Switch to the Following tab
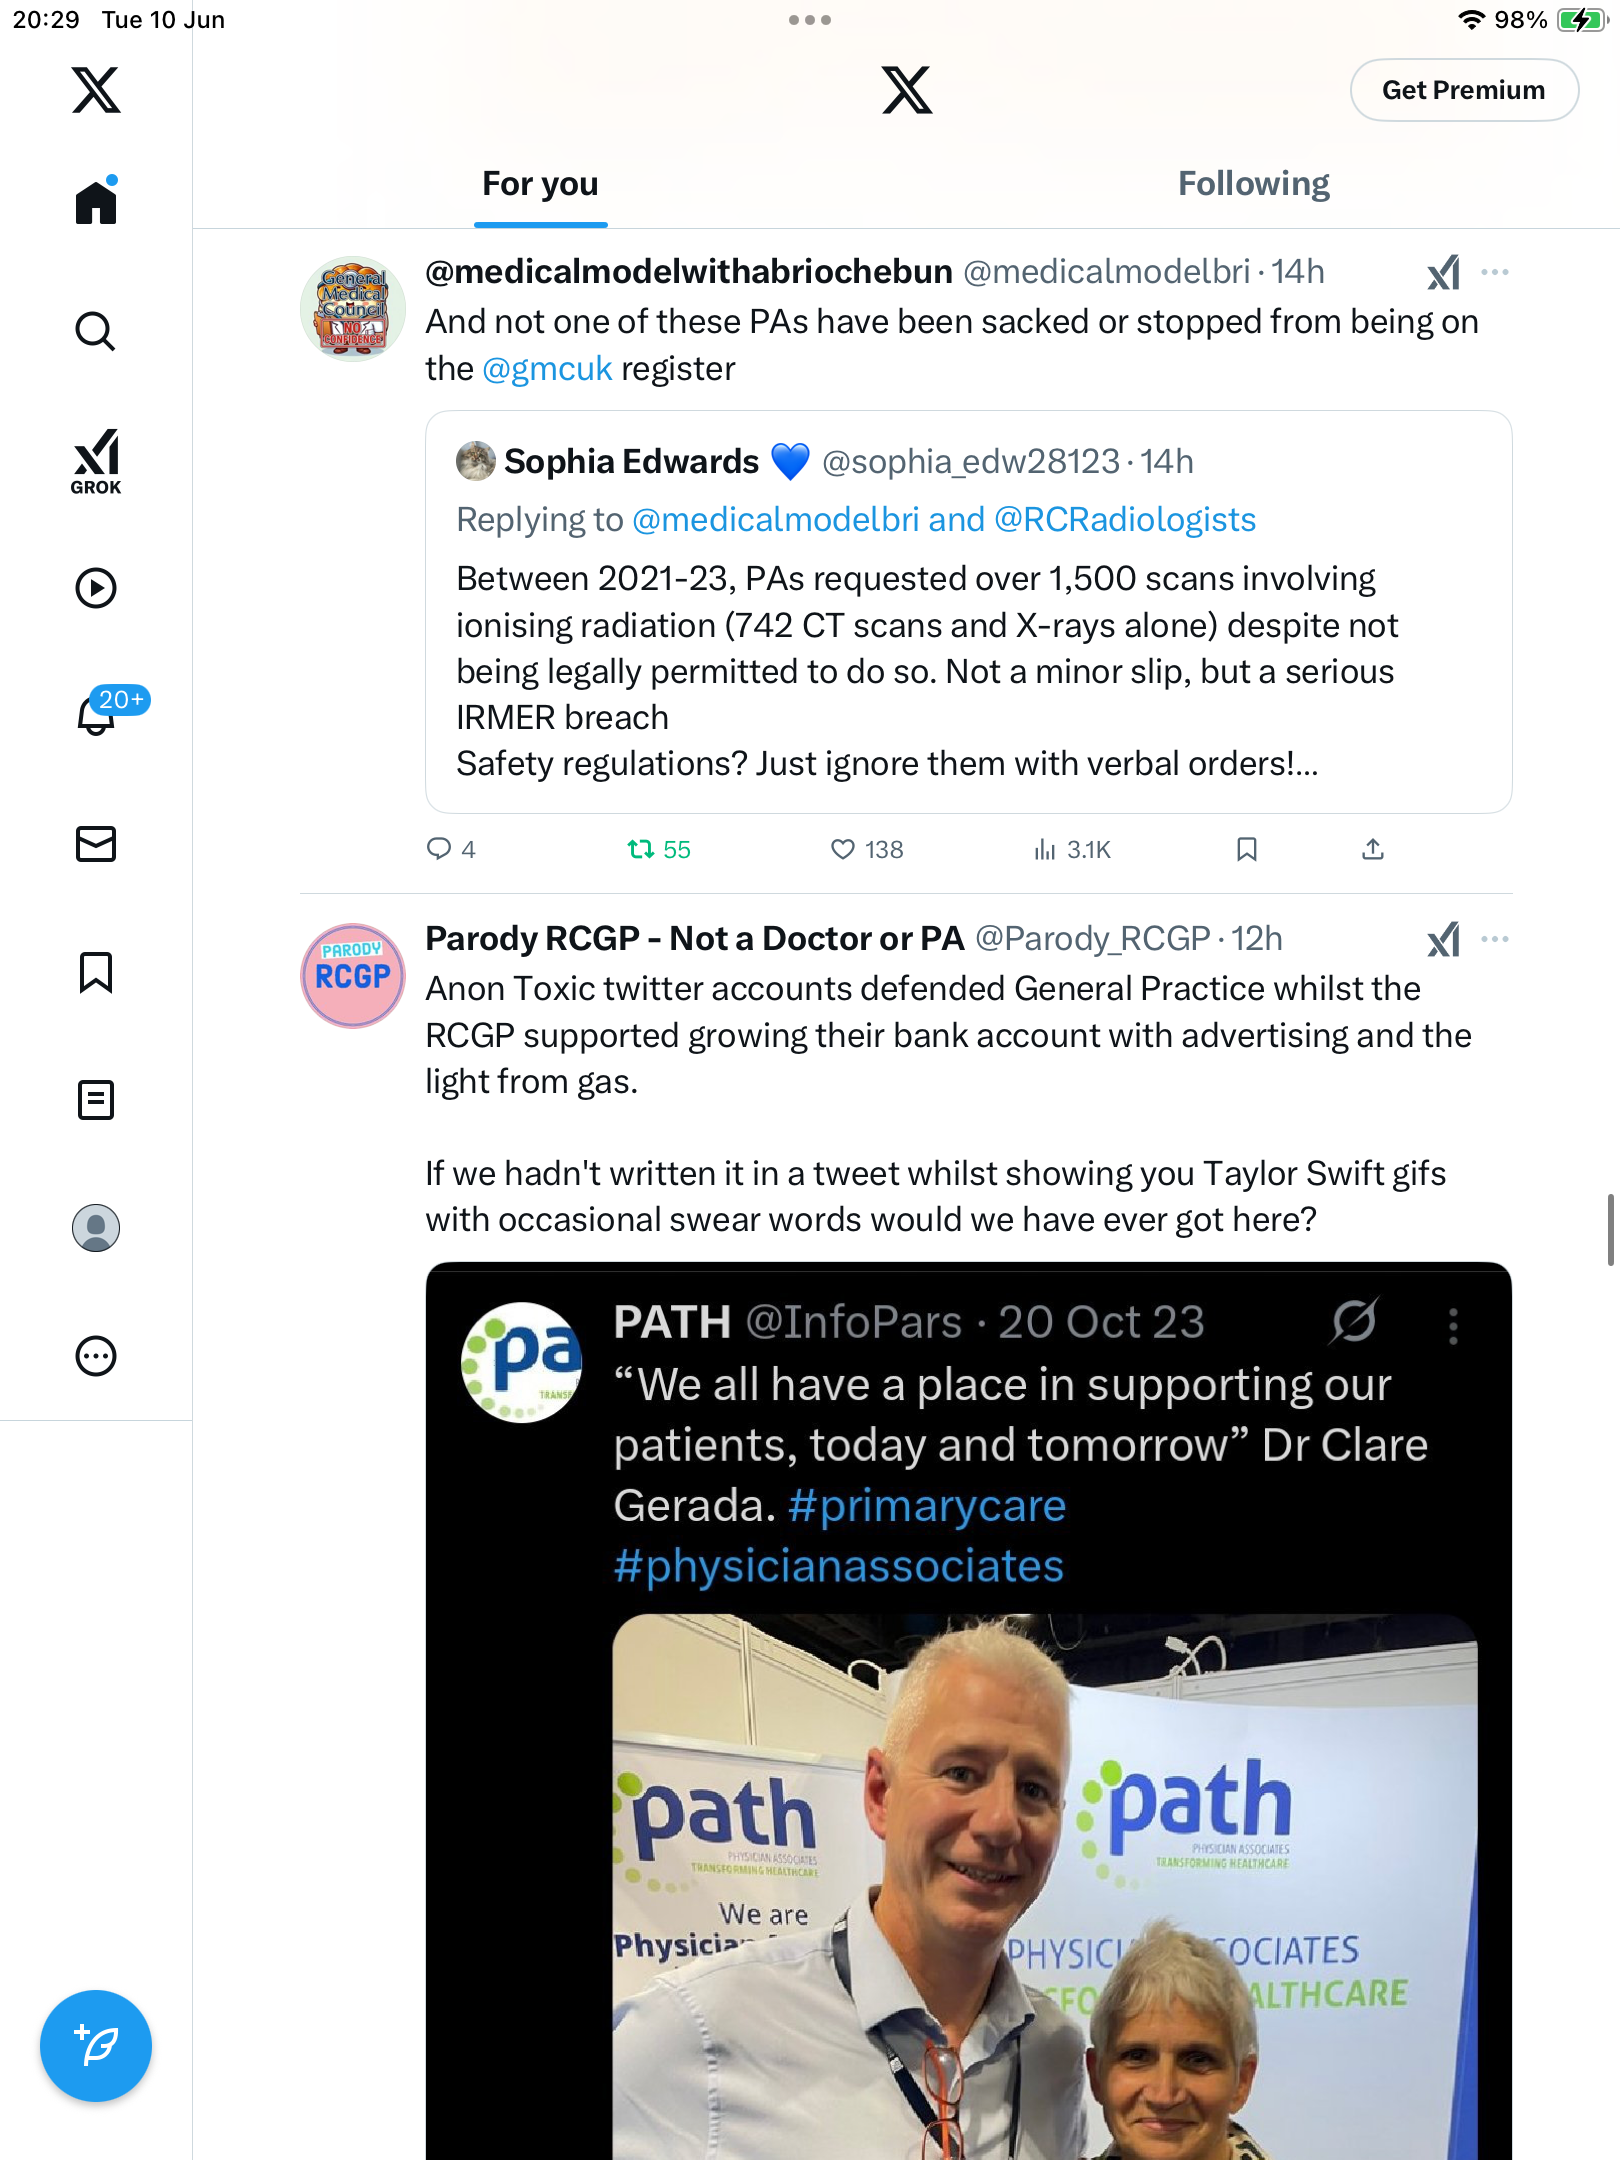The image size is (1620, 2160). click(x=1254, y=184)
